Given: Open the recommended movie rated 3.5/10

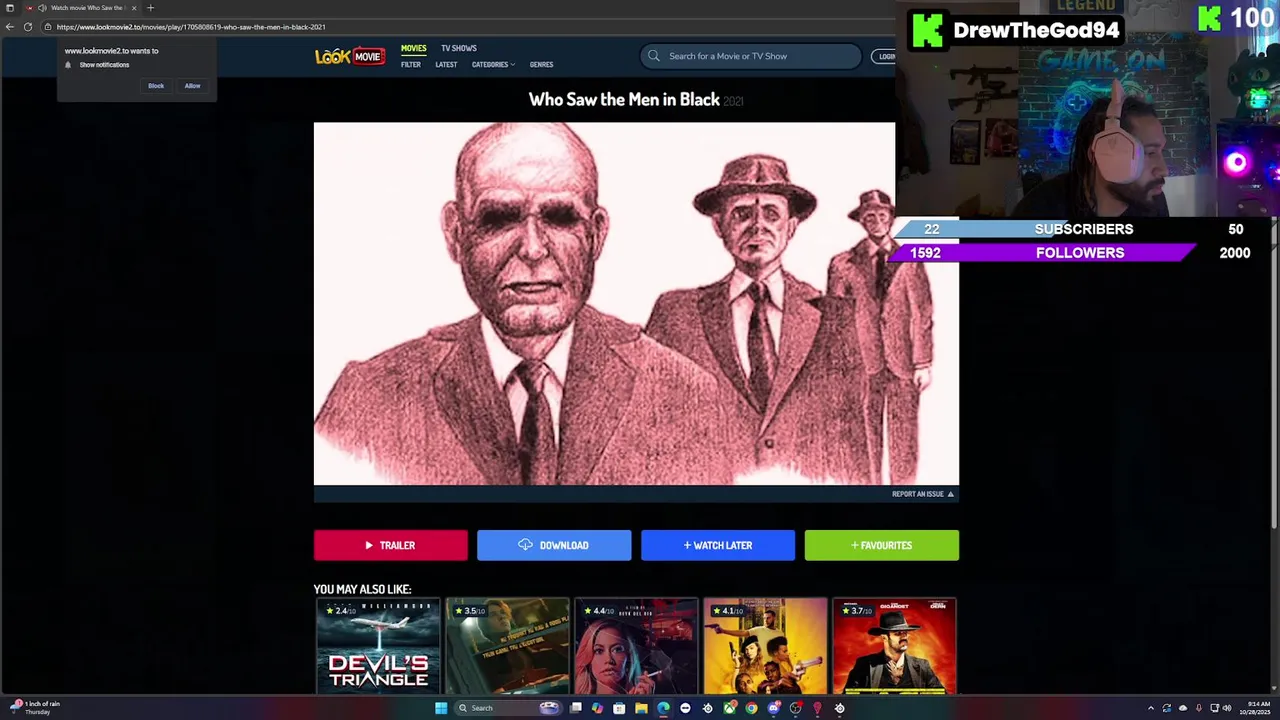Looking at the screenshot, I should [x=507, y=646].
